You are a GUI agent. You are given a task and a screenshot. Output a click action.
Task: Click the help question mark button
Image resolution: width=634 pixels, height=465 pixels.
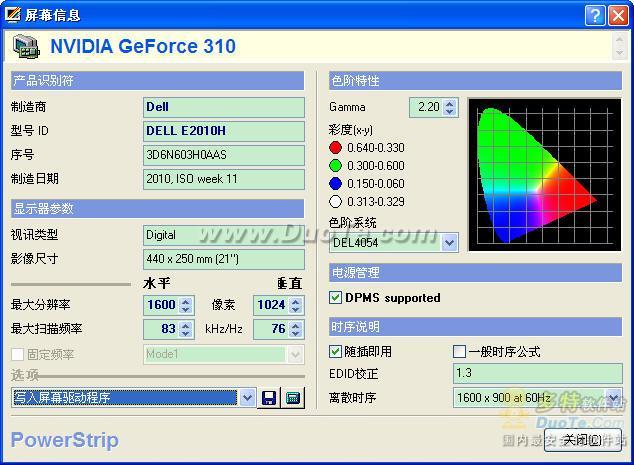[595, 15]
